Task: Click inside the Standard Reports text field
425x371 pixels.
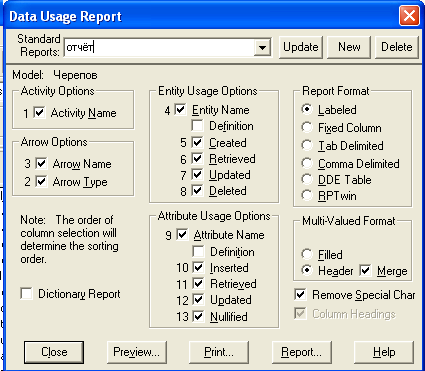Action: click(159, 47)
